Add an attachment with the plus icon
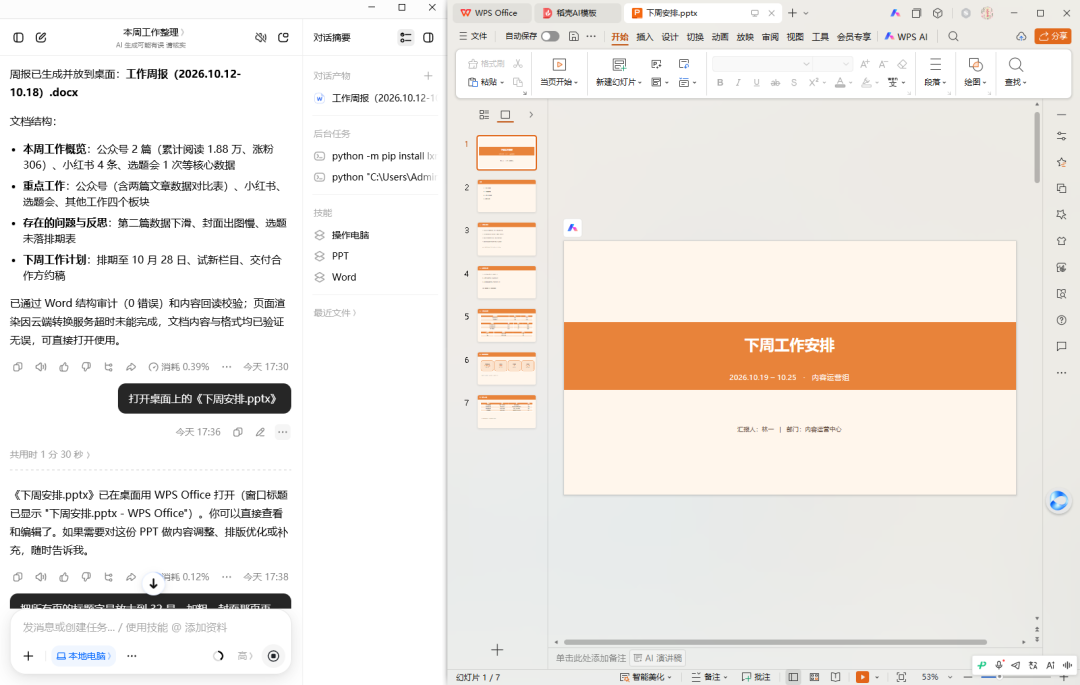Screen dimensions: 1080x685 [28, 656]
